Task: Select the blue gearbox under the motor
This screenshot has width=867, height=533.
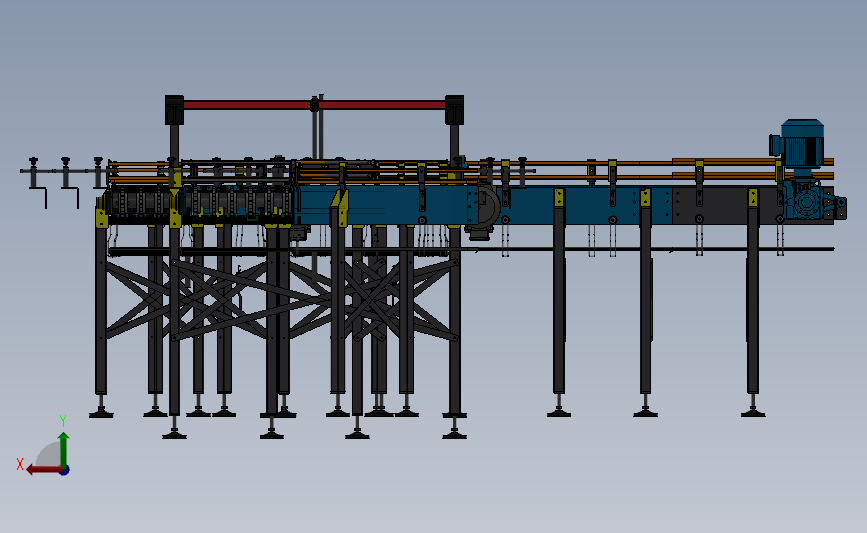Action: pyautogui.click(x=805, y=200)
